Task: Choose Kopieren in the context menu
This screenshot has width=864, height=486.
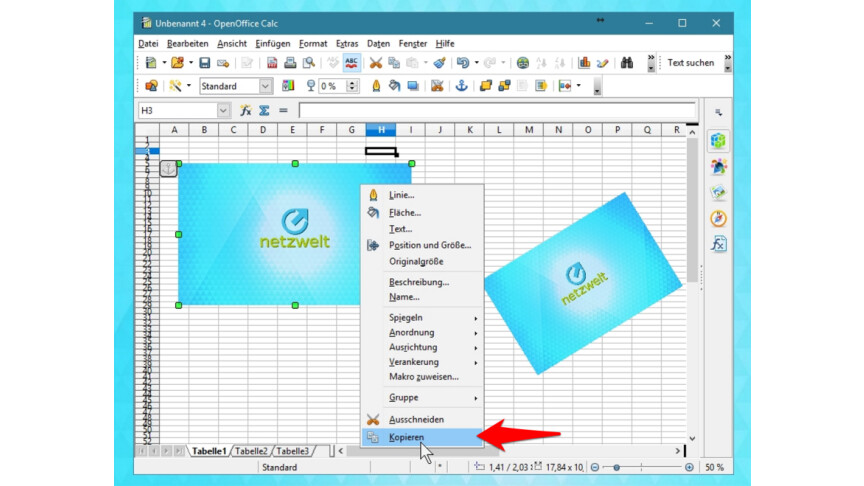Action: [423, 438]
